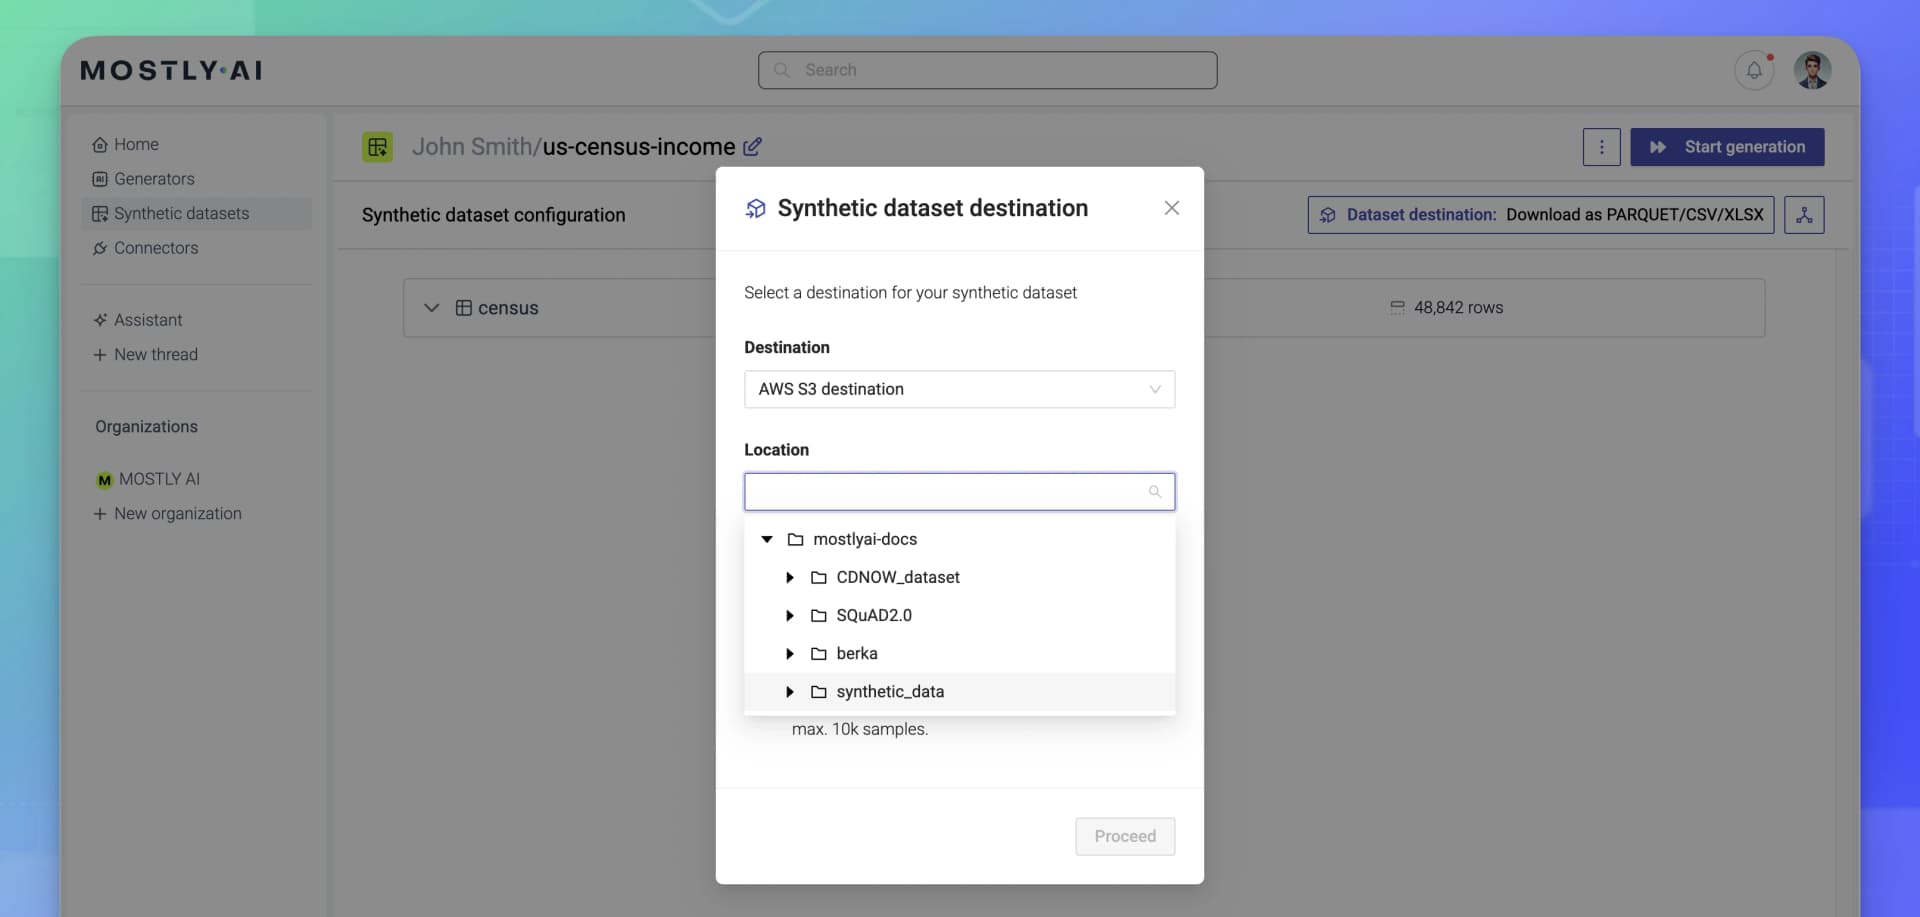Screen dimensions: 1920x917
Task: Open the notifications bell
Action: (1754, 70)
